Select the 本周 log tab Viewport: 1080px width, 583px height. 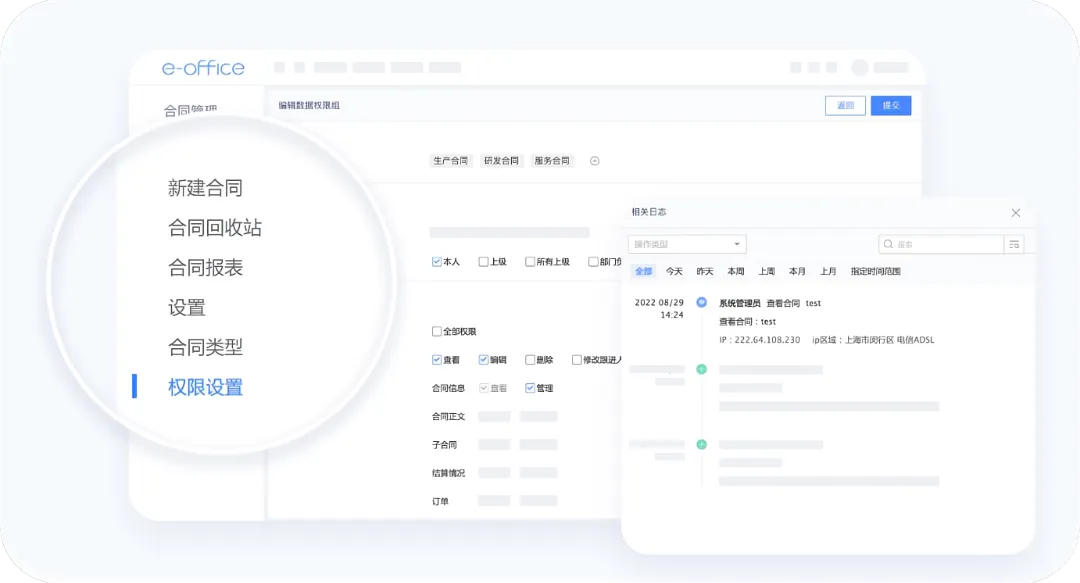click(735, 271)
